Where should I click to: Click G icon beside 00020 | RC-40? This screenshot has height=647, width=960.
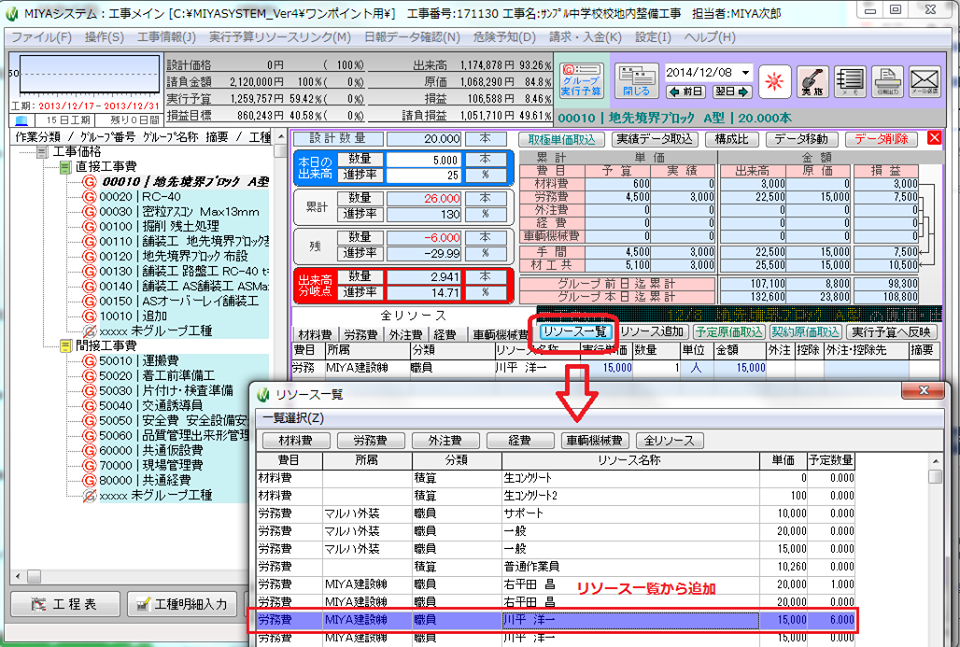(x=89, y=196)
